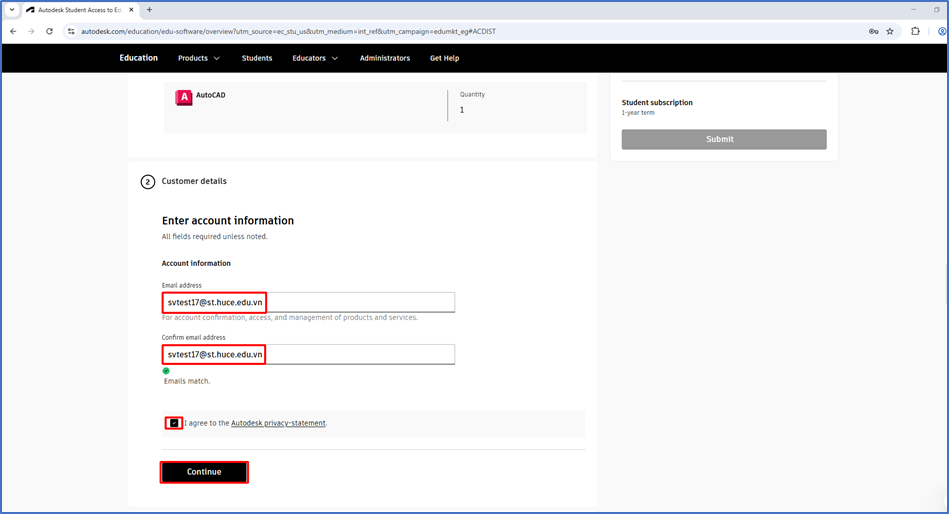The width and height of the screenshot is (949, 514).
Task: Reload the page with the refresh icon
Action: (49, 31)
